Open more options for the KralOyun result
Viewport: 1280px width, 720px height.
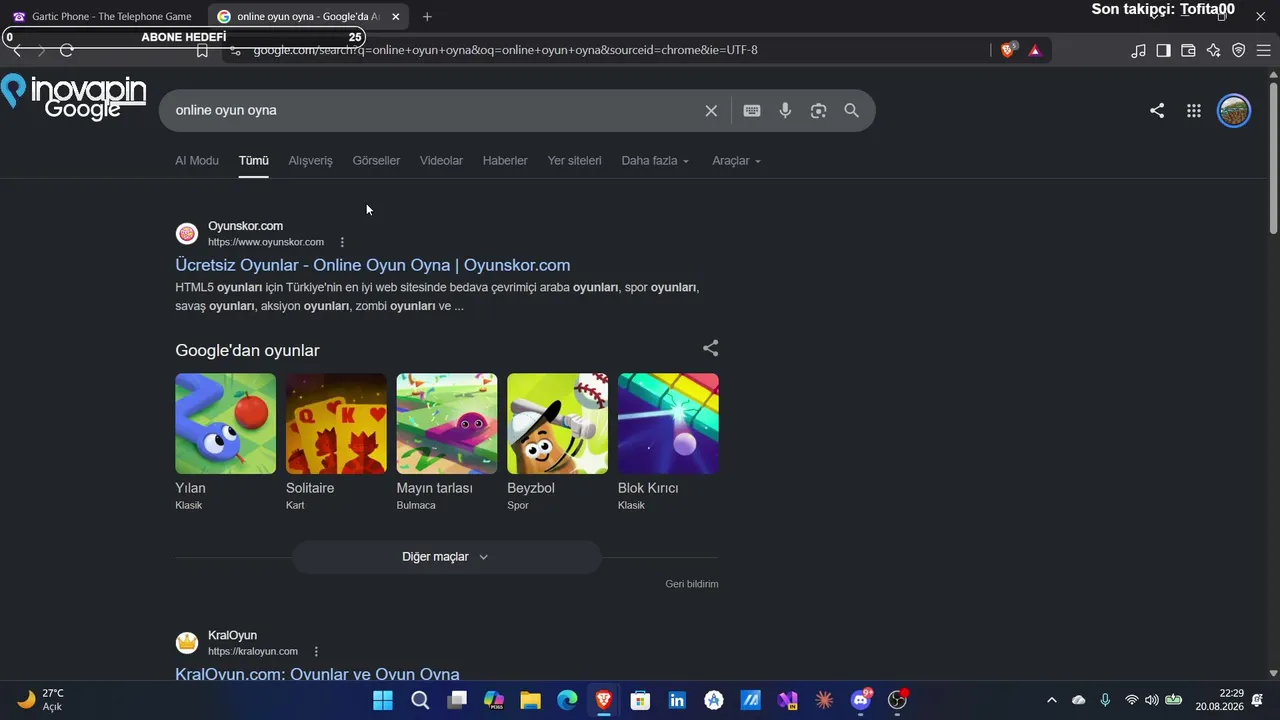pos(316,652)
